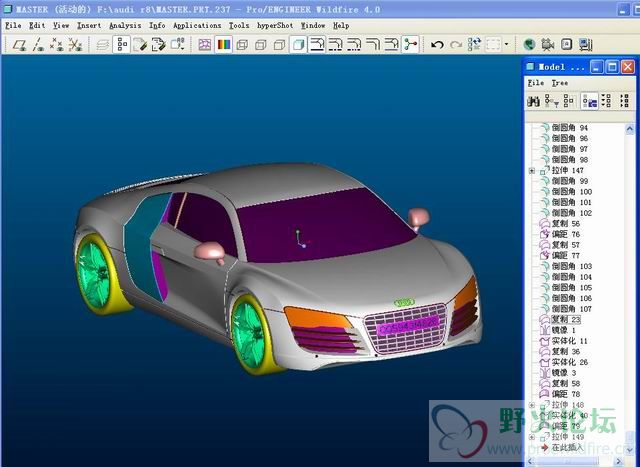Image resolution: width=640 pixels, height=467 pixels.
Task: Click the Redo arrow in the toolbar
Action: pos(456,44)
